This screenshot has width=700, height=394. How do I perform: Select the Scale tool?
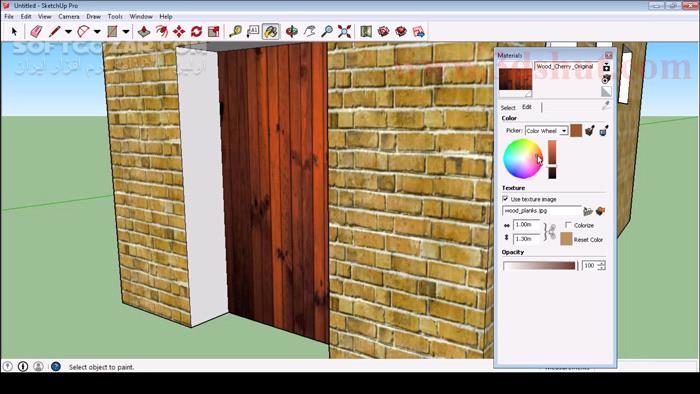pos(214,32)
